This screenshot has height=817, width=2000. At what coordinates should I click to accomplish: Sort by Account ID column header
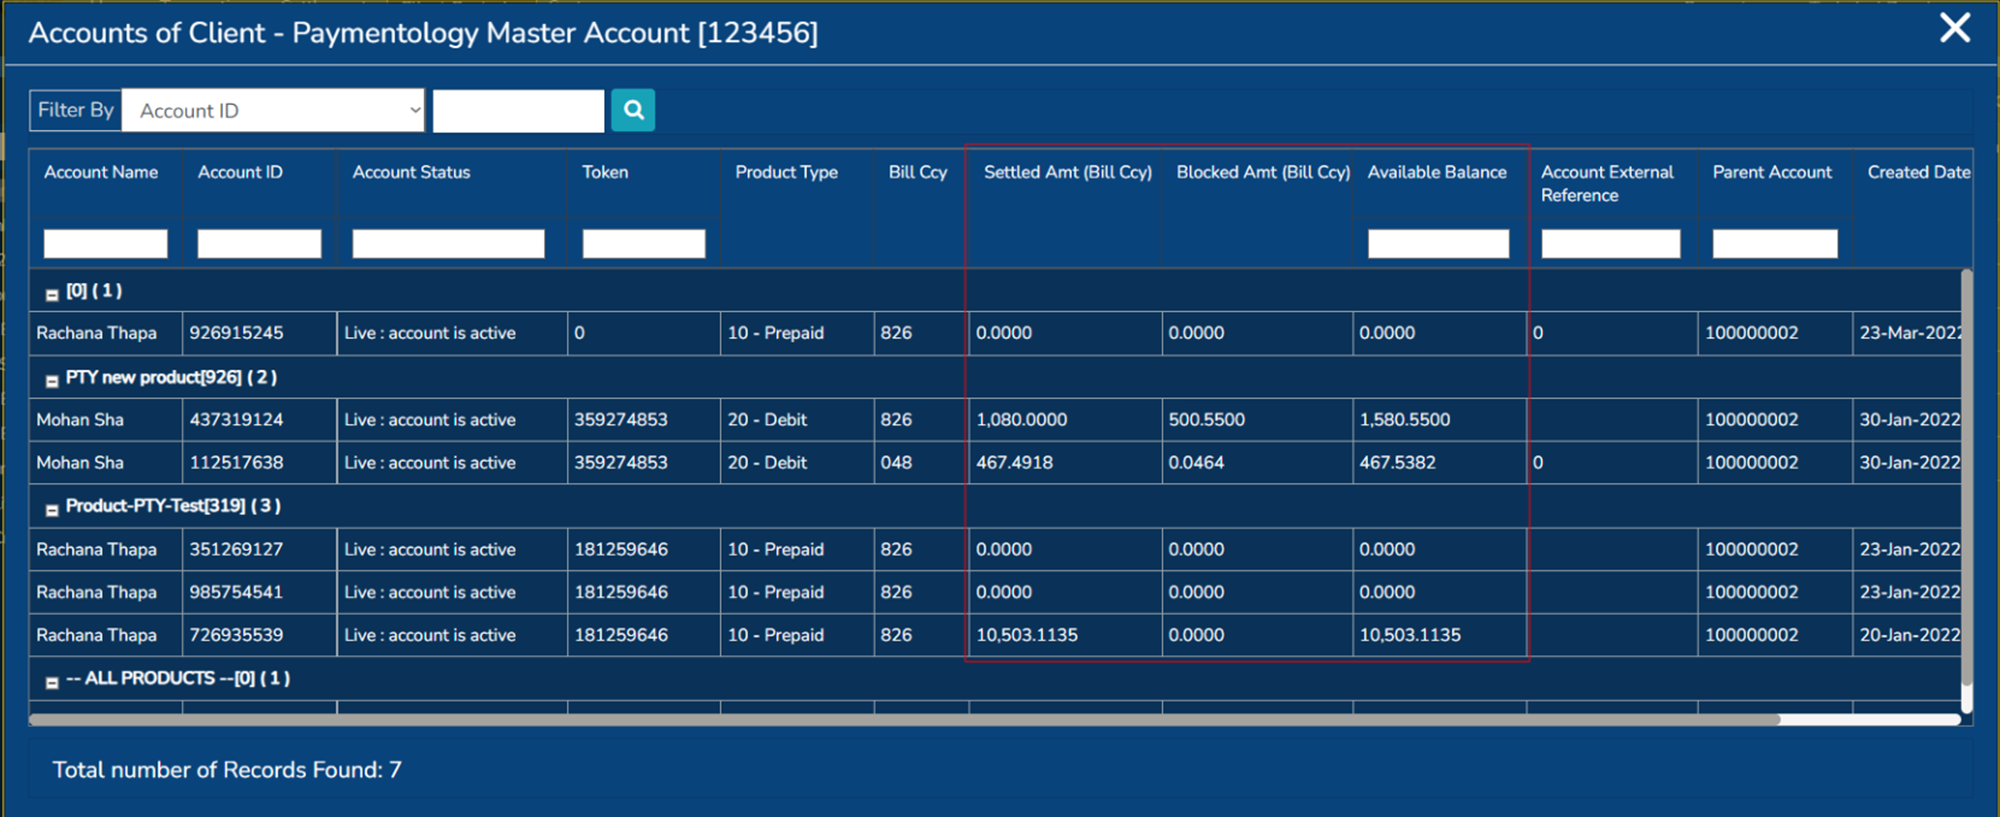240,172
